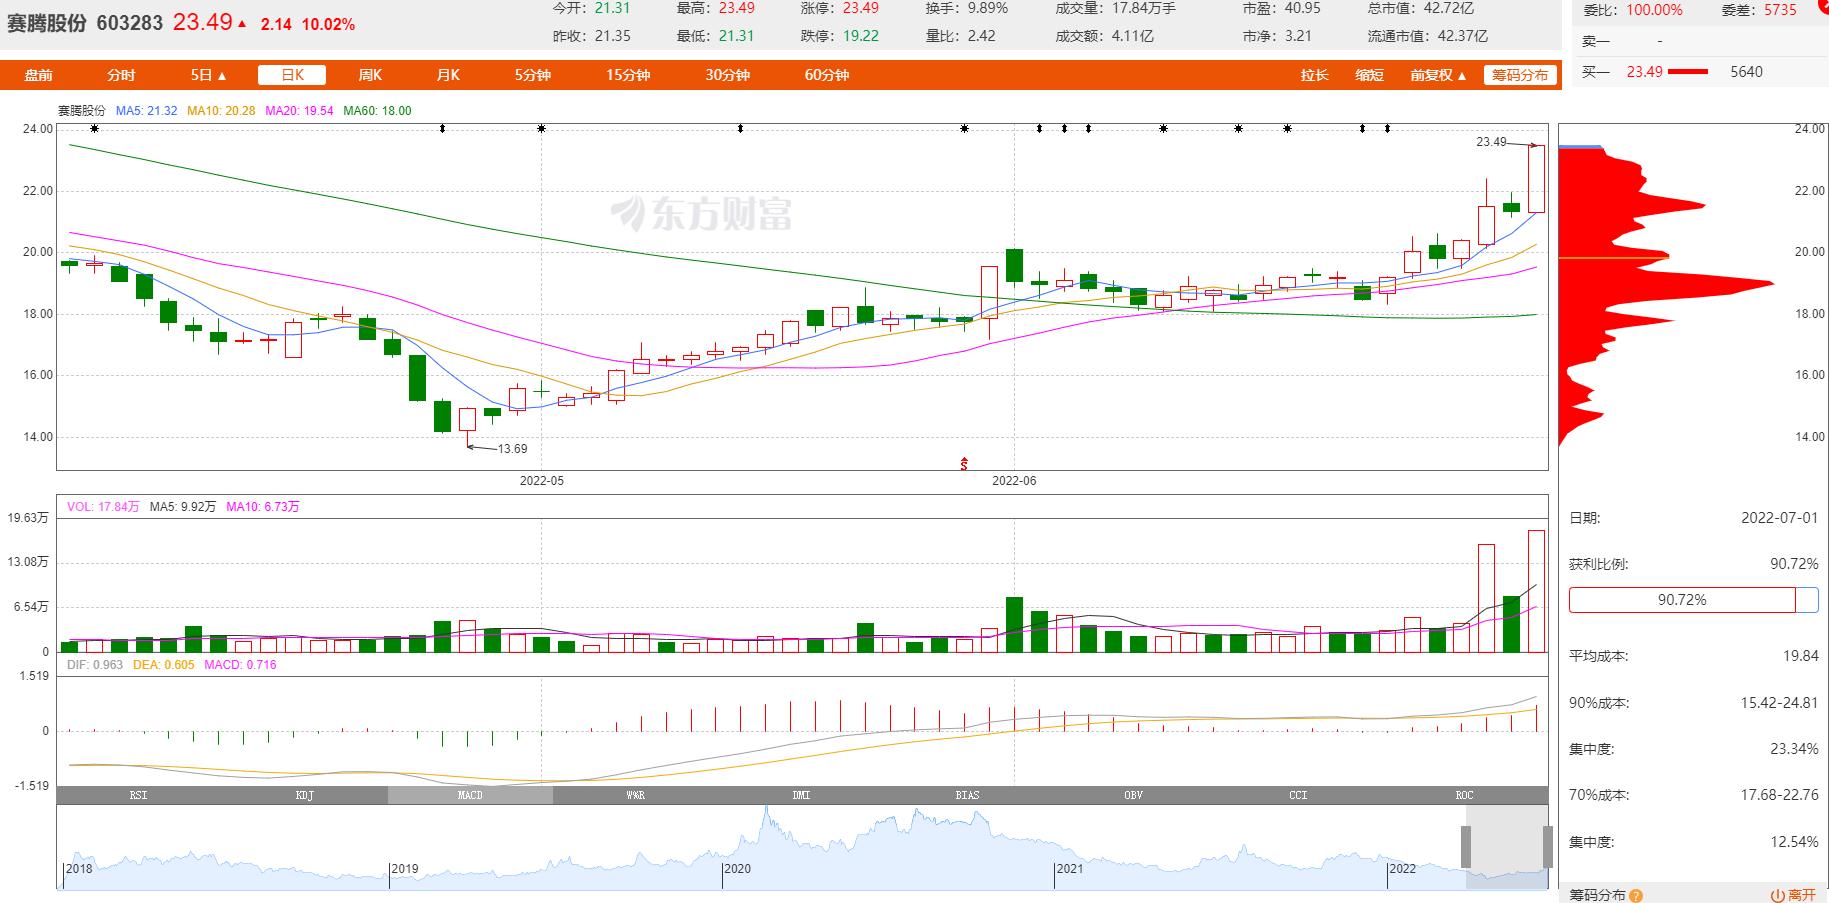Switch to the 分时 intraday chart tab
1829x903 pixels.
point(120,74)
